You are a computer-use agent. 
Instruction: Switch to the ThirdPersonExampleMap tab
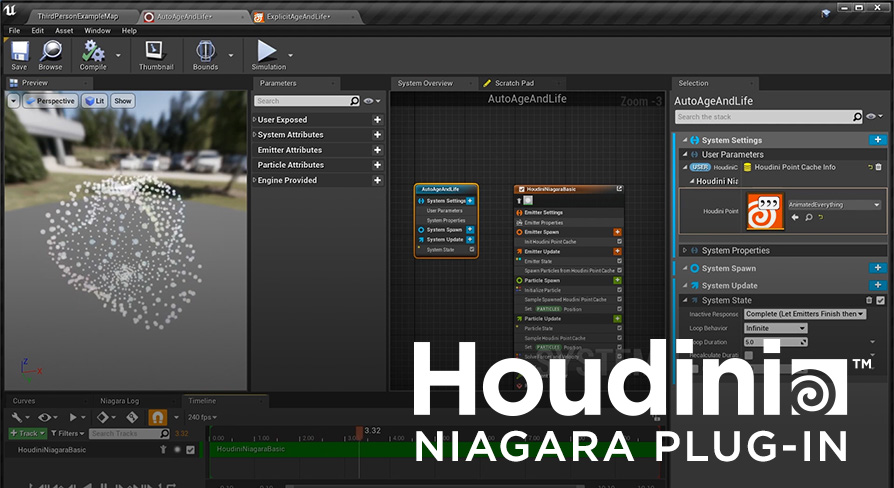pos(78,17)
